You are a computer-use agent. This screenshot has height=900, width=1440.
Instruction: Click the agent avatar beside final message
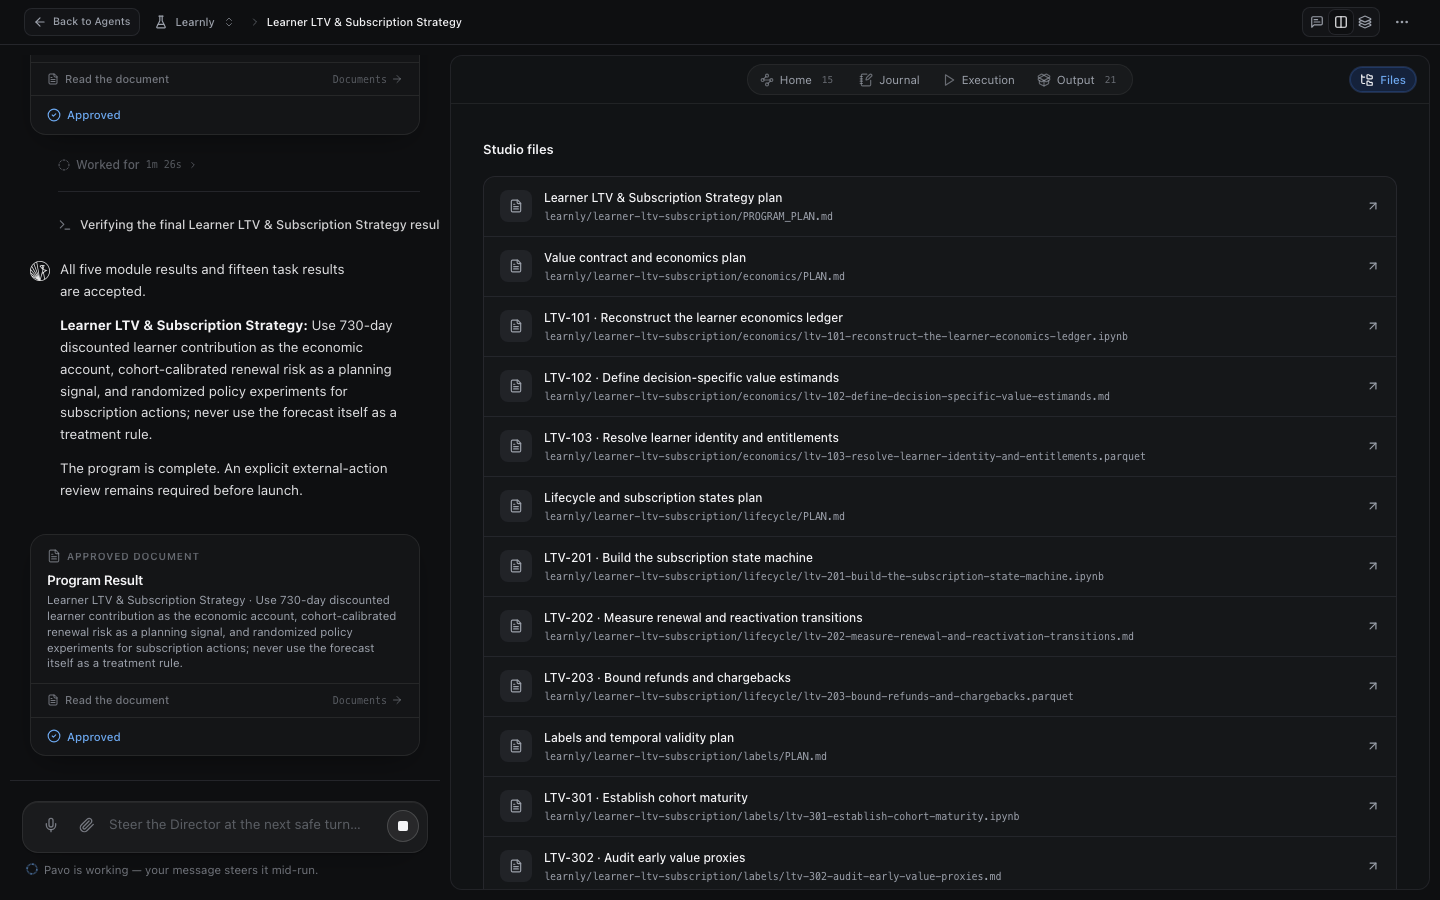coord(40,271)
